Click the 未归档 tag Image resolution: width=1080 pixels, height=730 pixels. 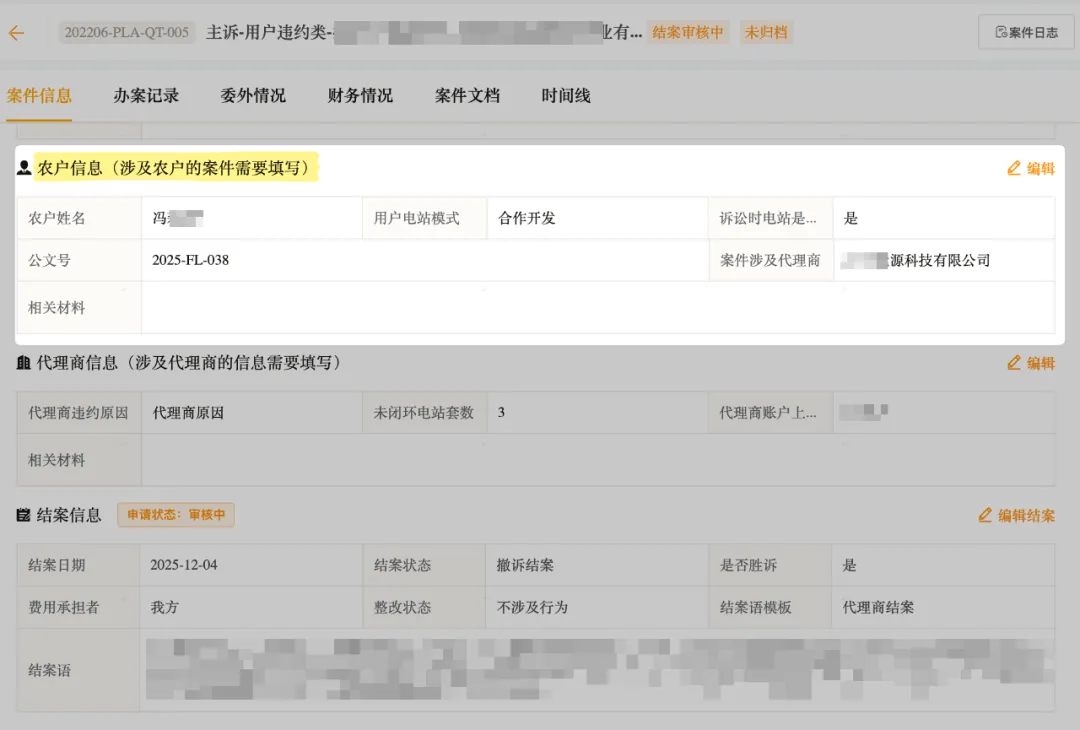pyautogui.click(x=766, y=32)
